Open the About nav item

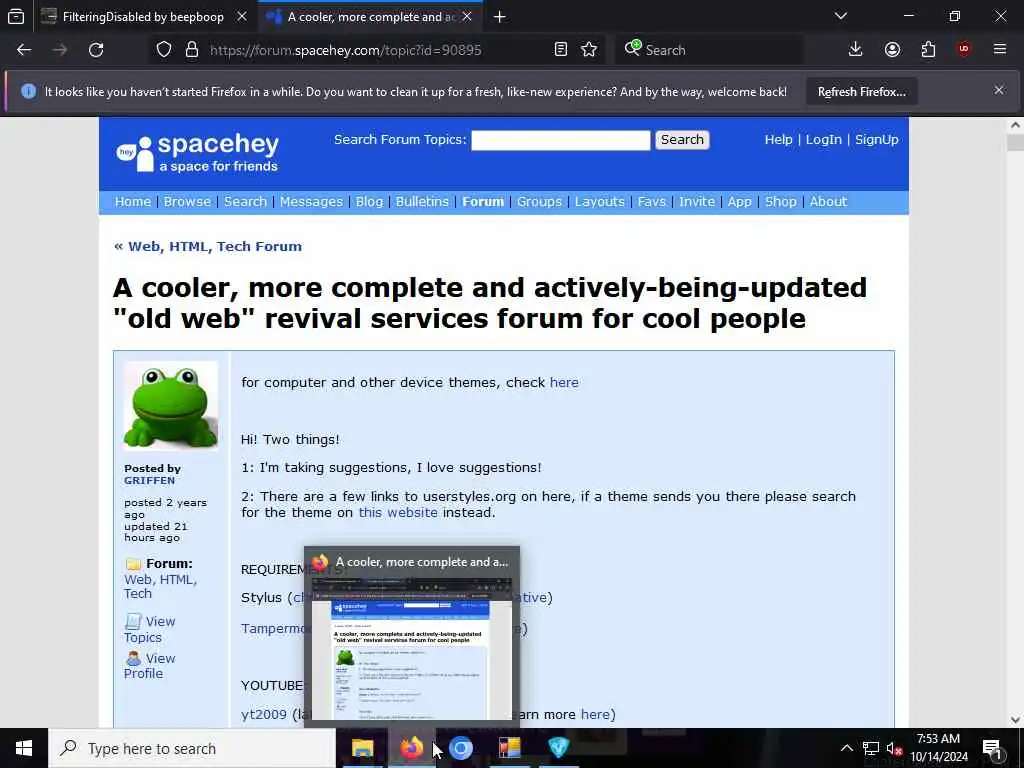click(828, 202)
